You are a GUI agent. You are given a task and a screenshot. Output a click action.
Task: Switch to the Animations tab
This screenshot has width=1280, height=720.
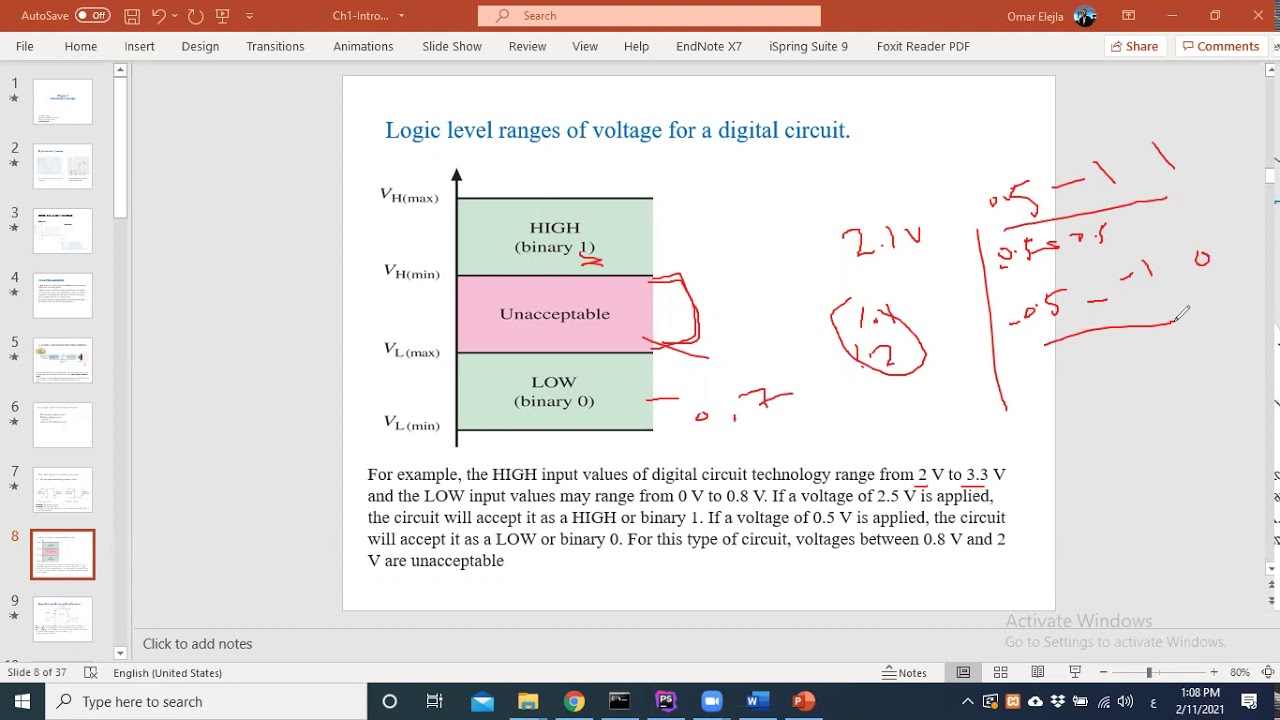pyautogui.click(x=363, y=46)
